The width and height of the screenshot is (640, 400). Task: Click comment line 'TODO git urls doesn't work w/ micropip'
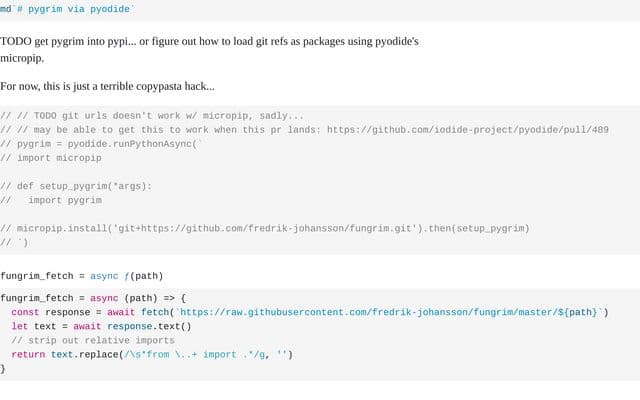click(x=152, y=116)
